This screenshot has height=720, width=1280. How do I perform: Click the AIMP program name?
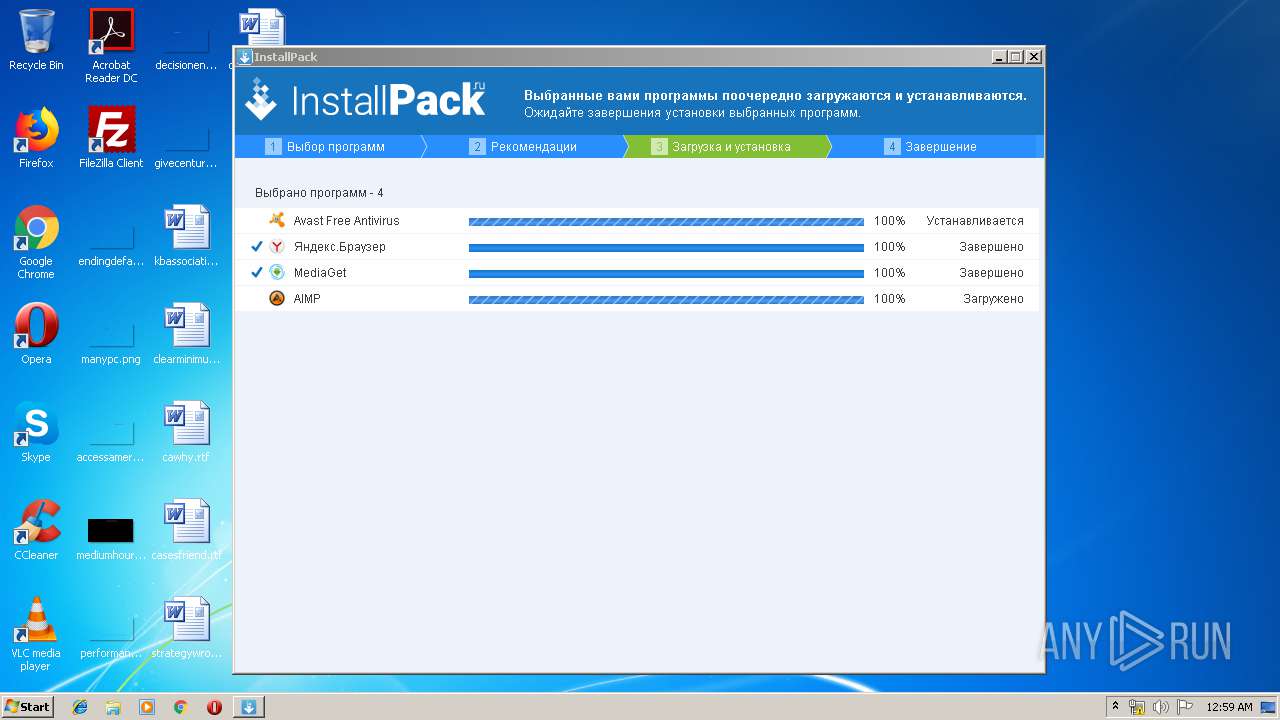tap(307, 299)
